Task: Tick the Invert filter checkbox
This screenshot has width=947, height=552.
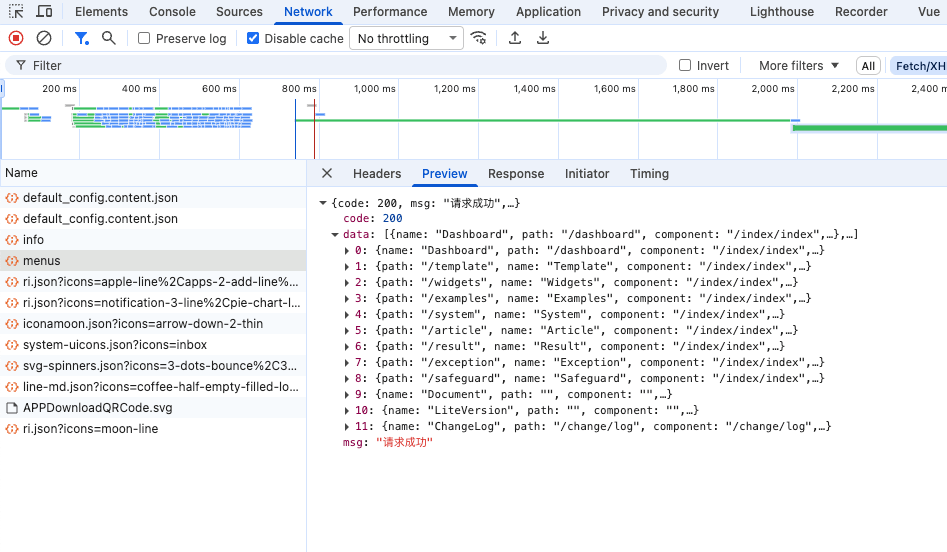Action: click(x=685, y=65)
